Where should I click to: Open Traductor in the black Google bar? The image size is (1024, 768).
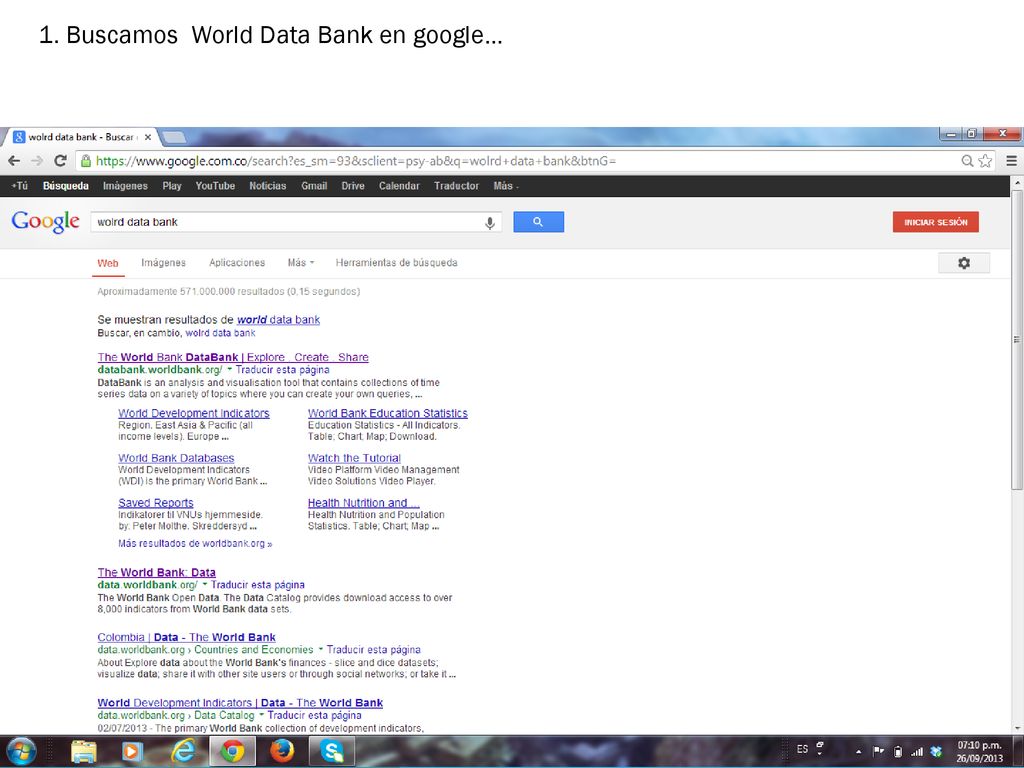456,186
